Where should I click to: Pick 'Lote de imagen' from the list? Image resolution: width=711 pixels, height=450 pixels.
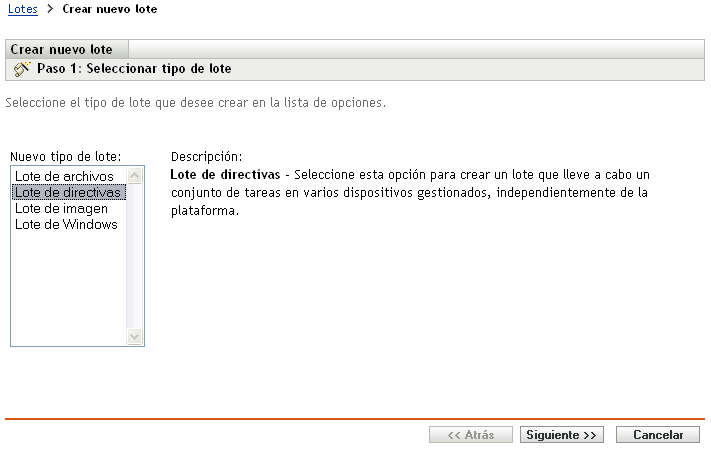pyautogui.click(x=61, y=208)
